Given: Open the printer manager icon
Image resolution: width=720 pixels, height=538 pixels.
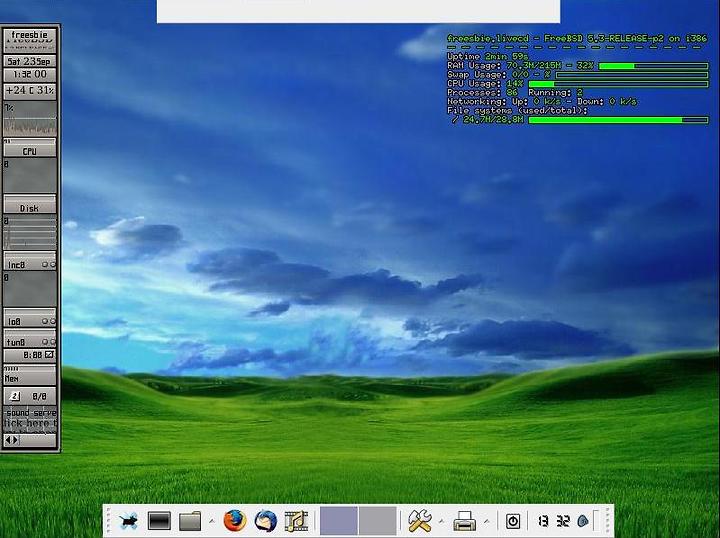Looking at the screenshot, I should pos(465,521).
